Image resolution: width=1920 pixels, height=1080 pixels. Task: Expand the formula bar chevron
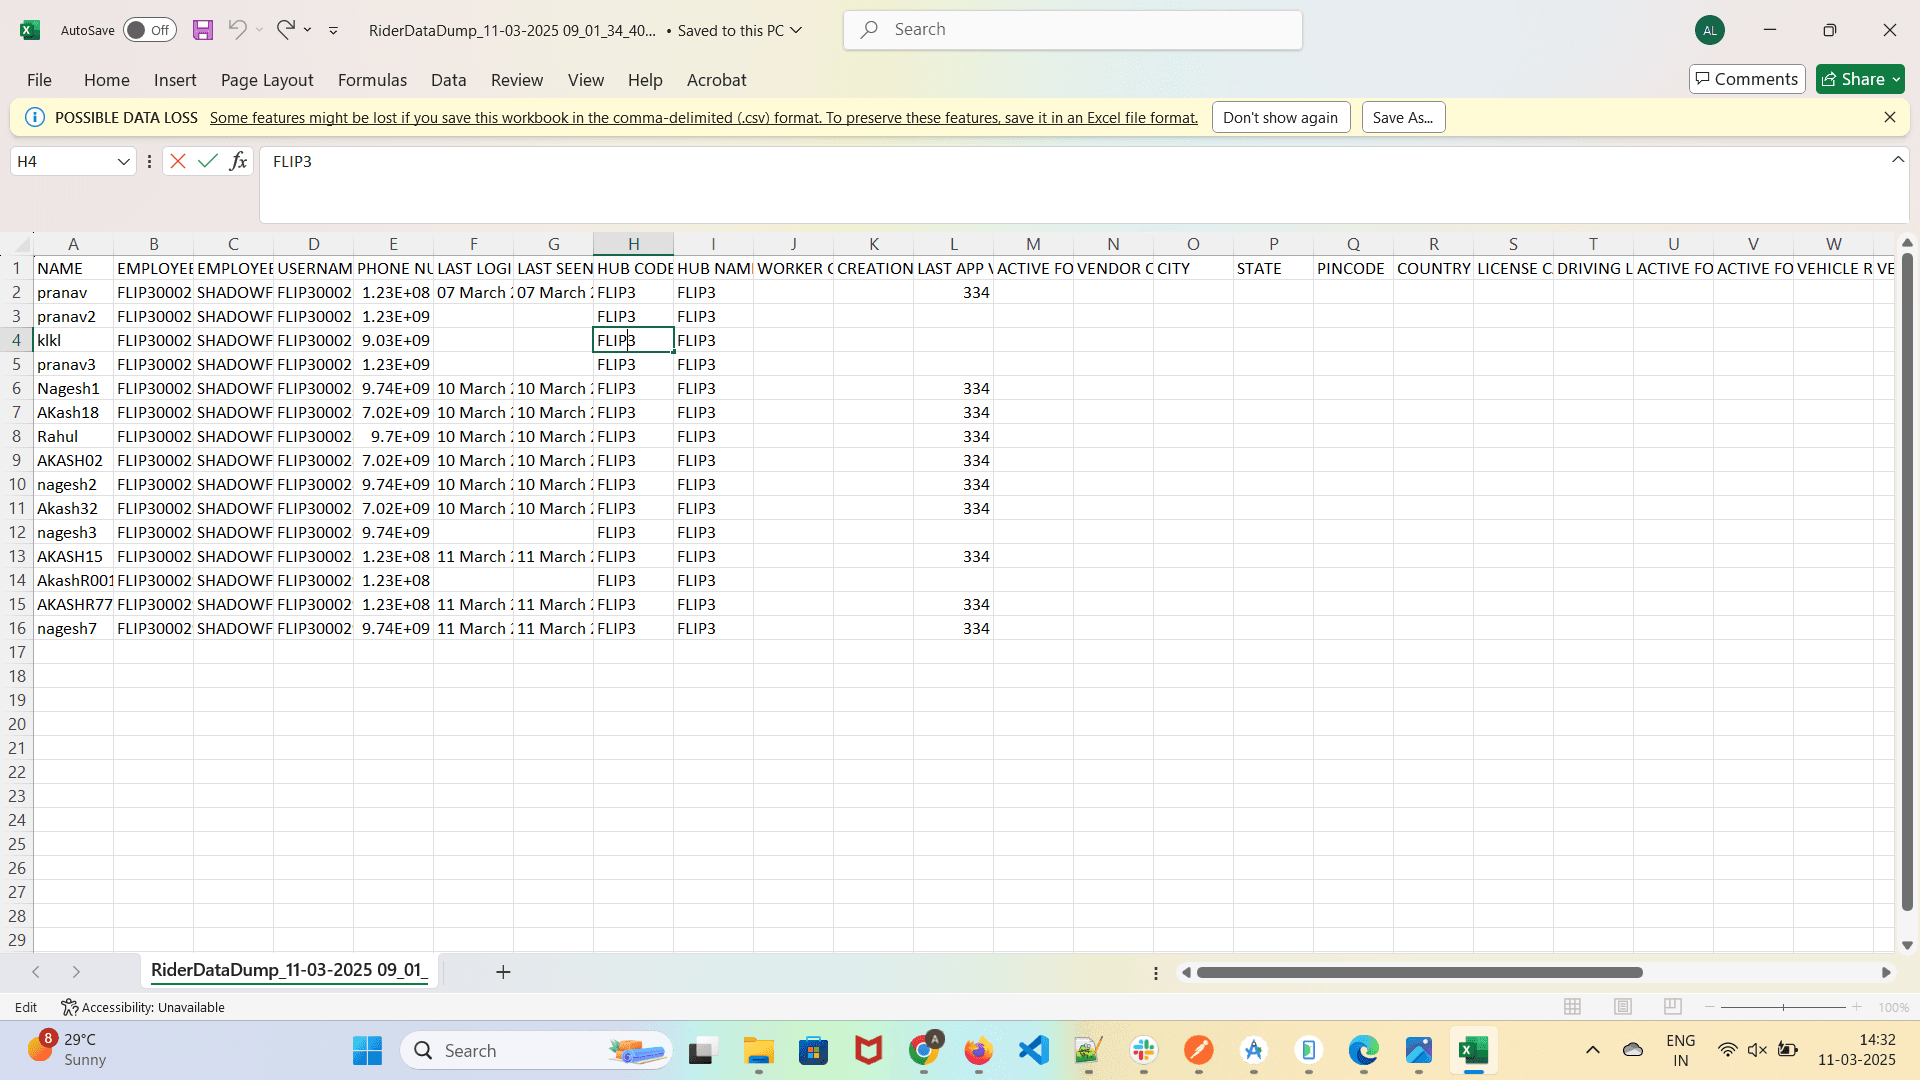[x=1898, y=160]
